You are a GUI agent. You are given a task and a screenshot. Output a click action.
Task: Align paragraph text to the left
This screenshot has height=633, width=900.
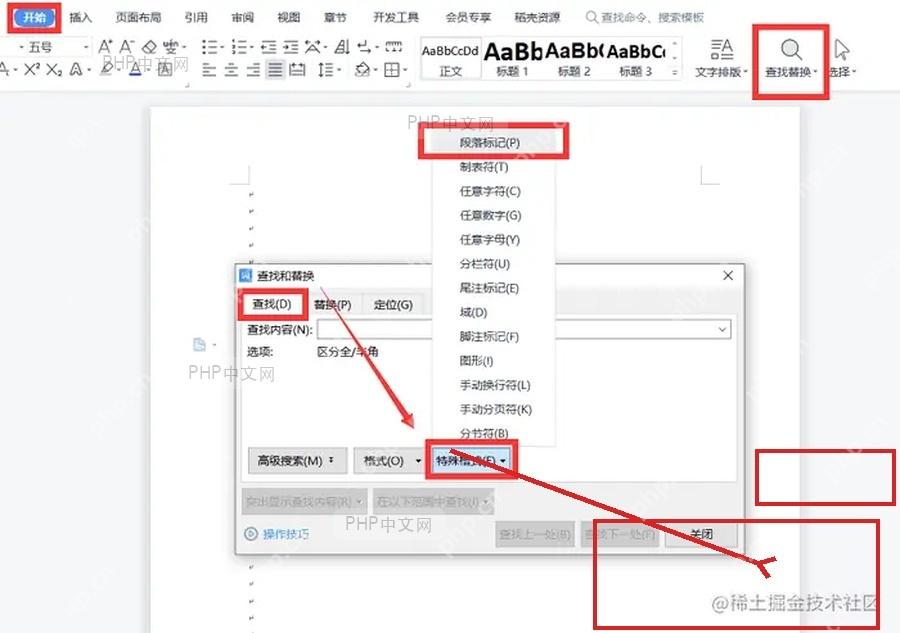[210, 71]
